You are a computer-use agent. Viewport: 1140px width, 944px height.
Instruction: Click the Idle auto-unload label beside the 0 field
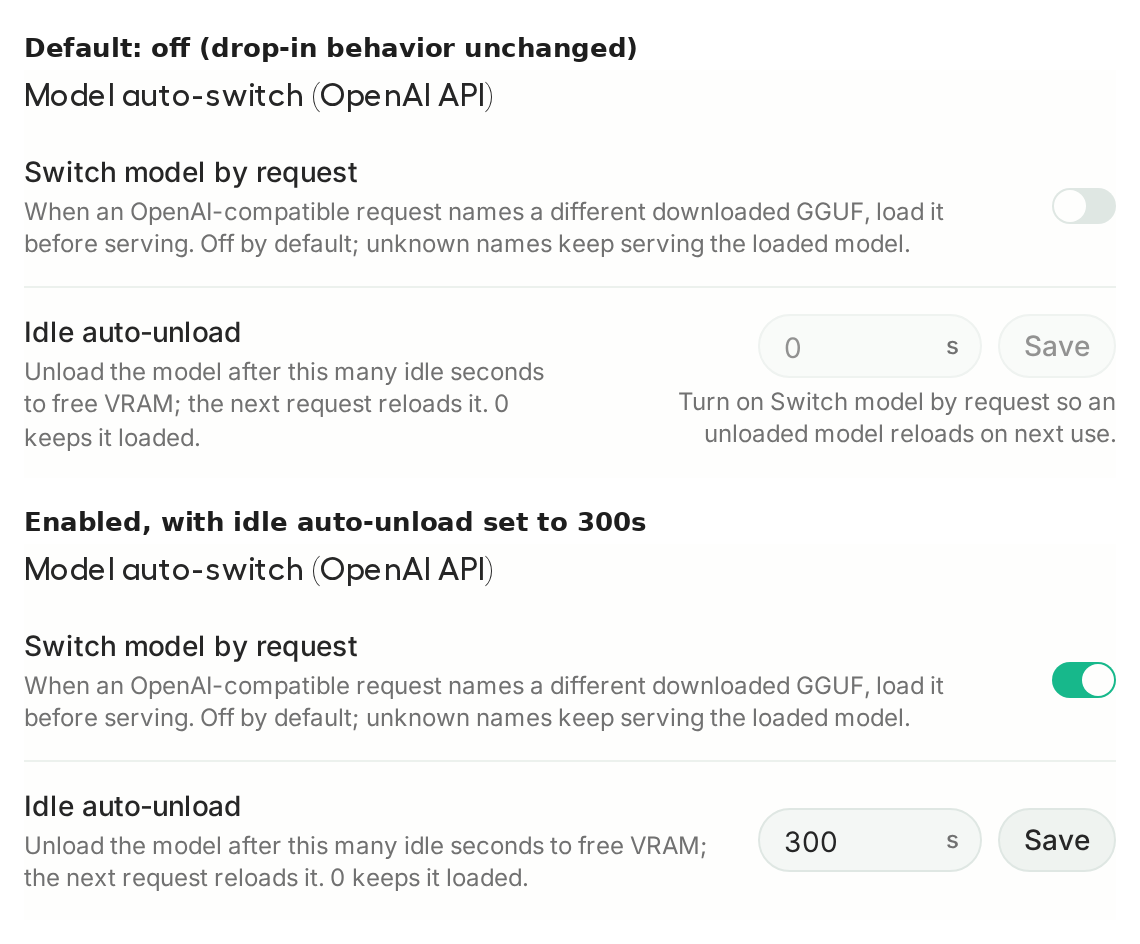click(132, 332)
